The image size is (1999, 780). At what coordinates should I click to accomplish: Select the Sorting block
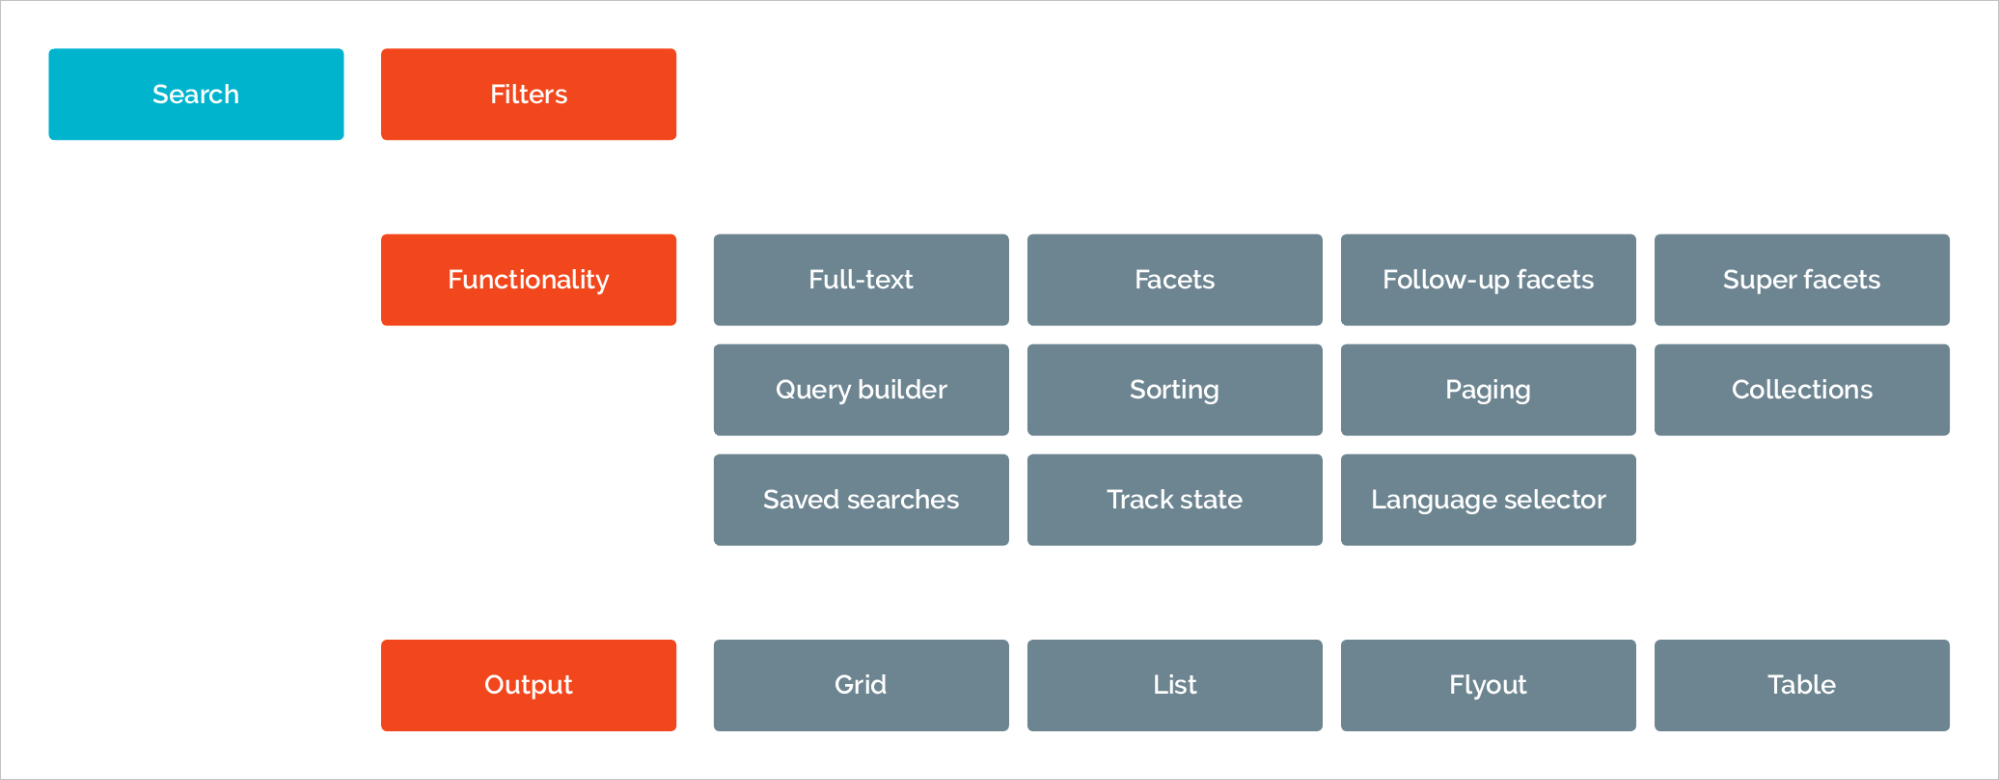pyautogui.click(x=1174, y=390)
